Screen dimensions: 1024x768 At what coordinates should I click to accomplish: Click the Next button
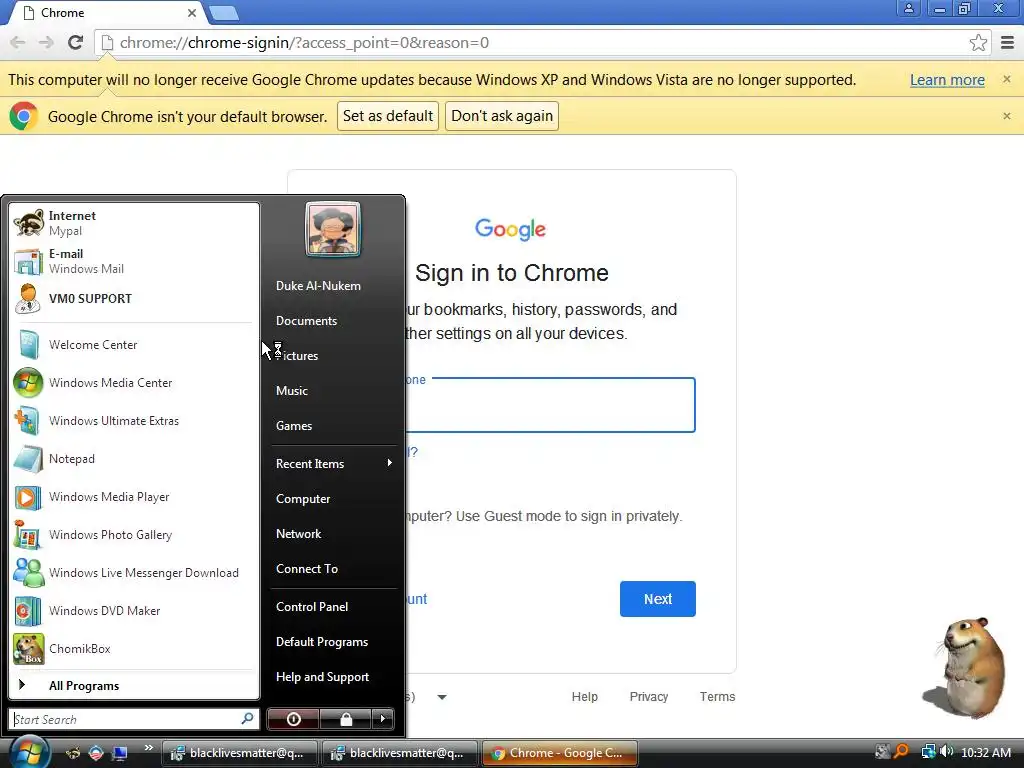pos(658,599)
